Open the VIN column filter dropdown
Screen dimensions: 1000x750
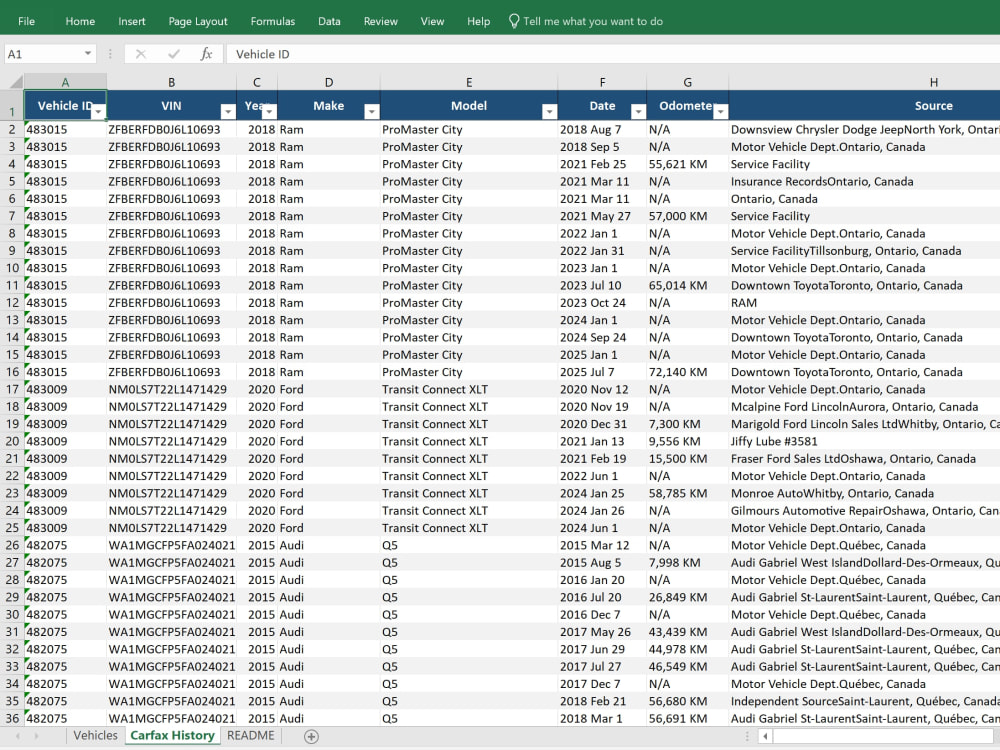(228, 112)
